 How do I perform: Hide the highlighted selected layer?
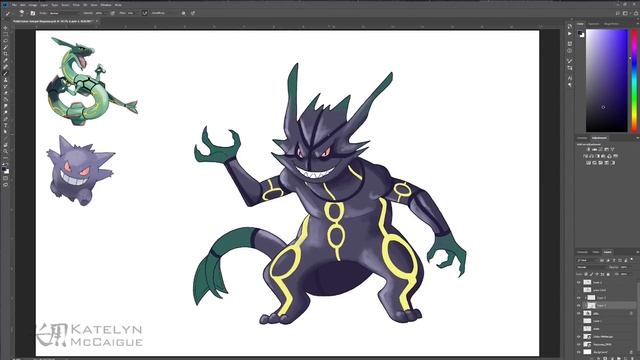coord(579,306)
